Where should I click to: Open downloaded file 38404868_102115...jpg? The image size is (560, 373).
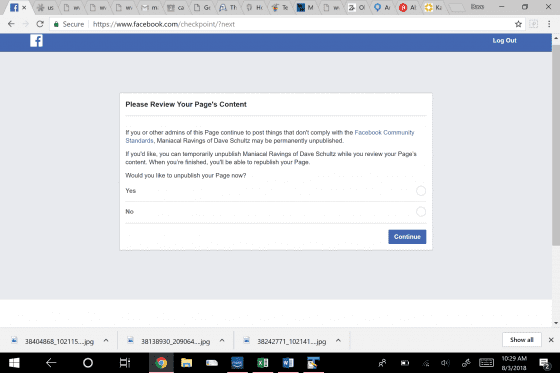52,341
